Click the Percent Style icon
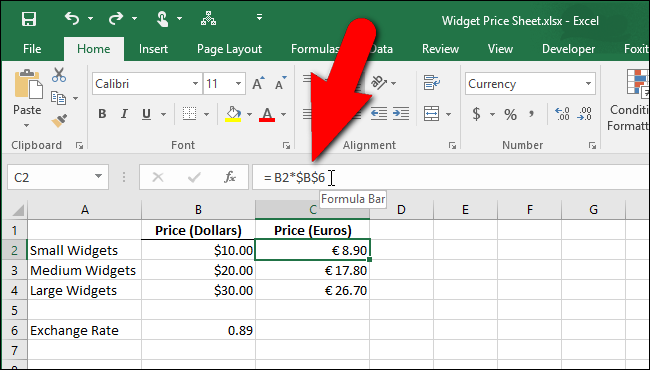 tap(510, 114)
